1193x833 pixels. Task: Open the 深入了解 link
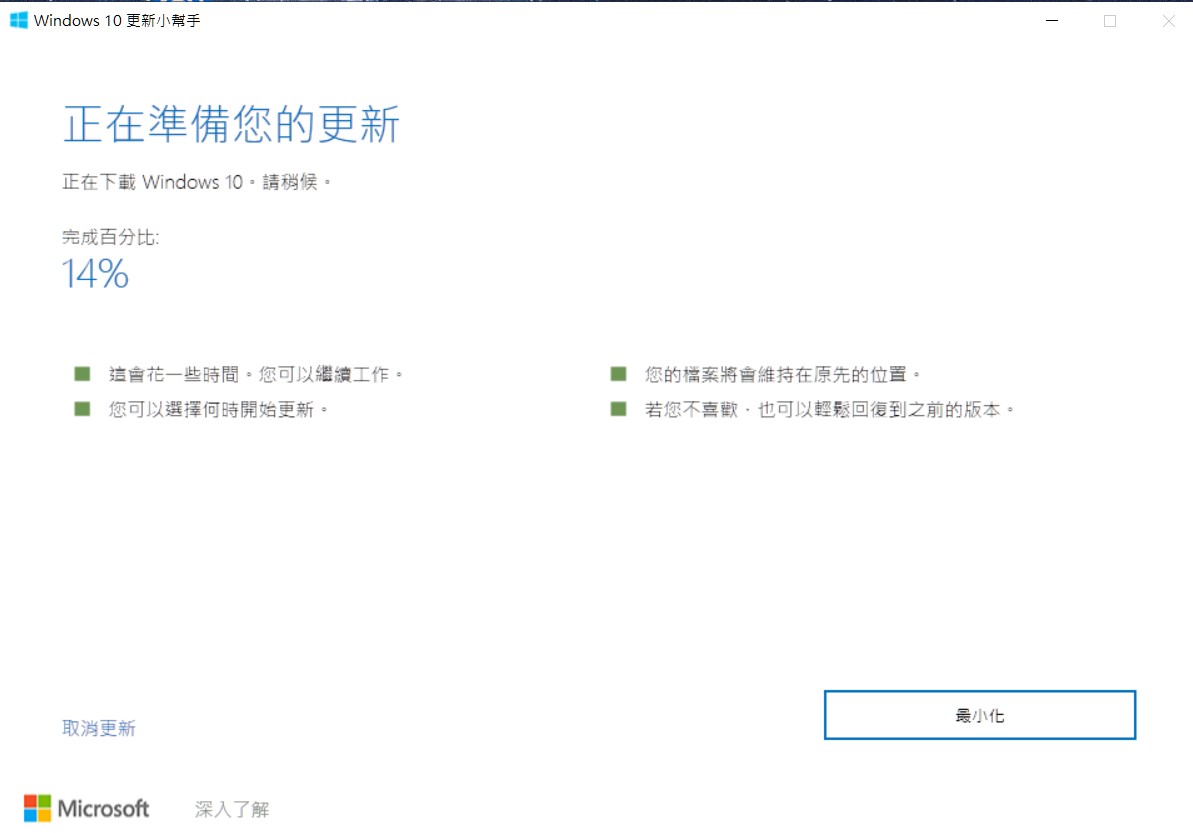(x=232, y=809)
